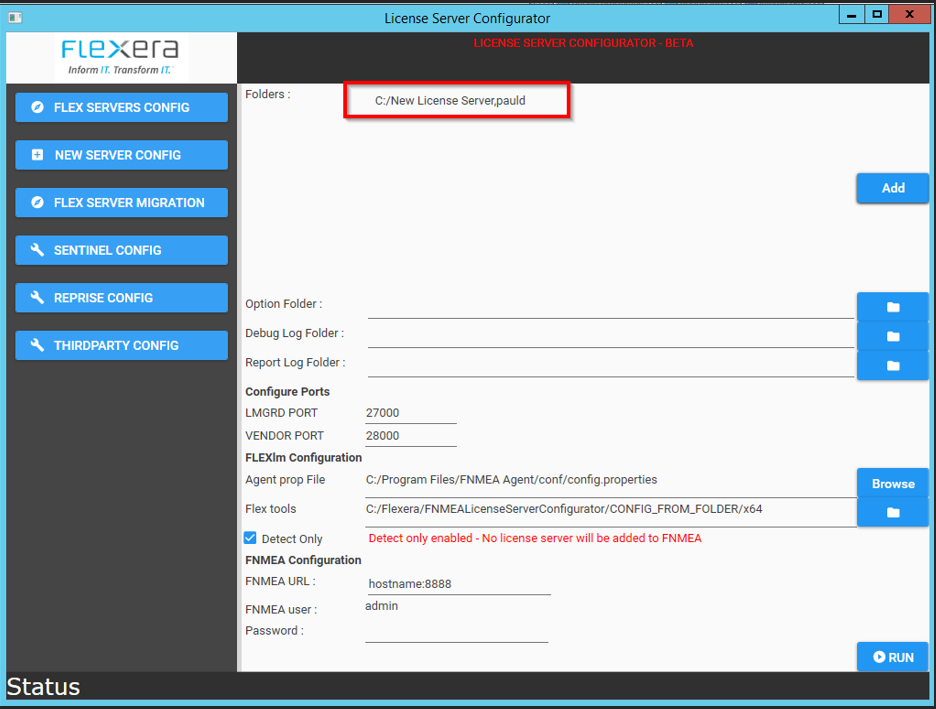Click the play icon on the RUN button
The height and width of the screenshot is (709, 936).
coord(879,657)
